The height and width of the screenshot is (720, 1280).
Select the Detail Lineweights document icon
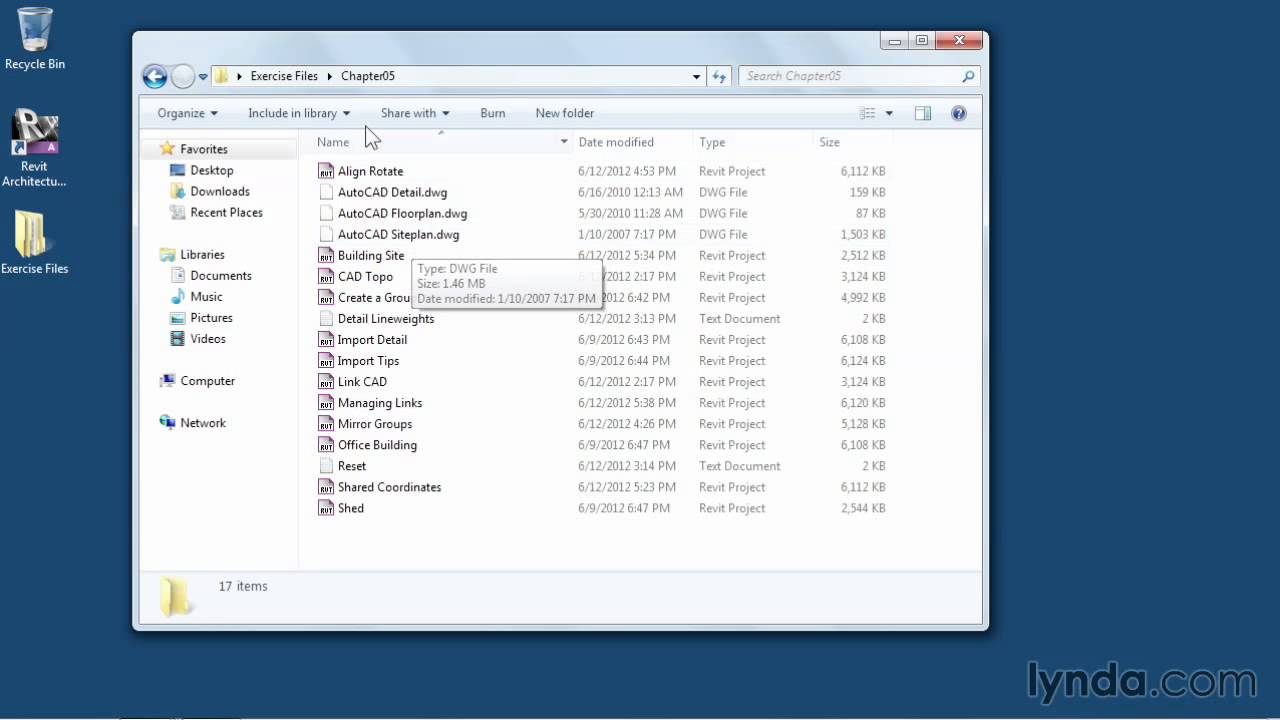pyautogui.click(x=326, y=318)
